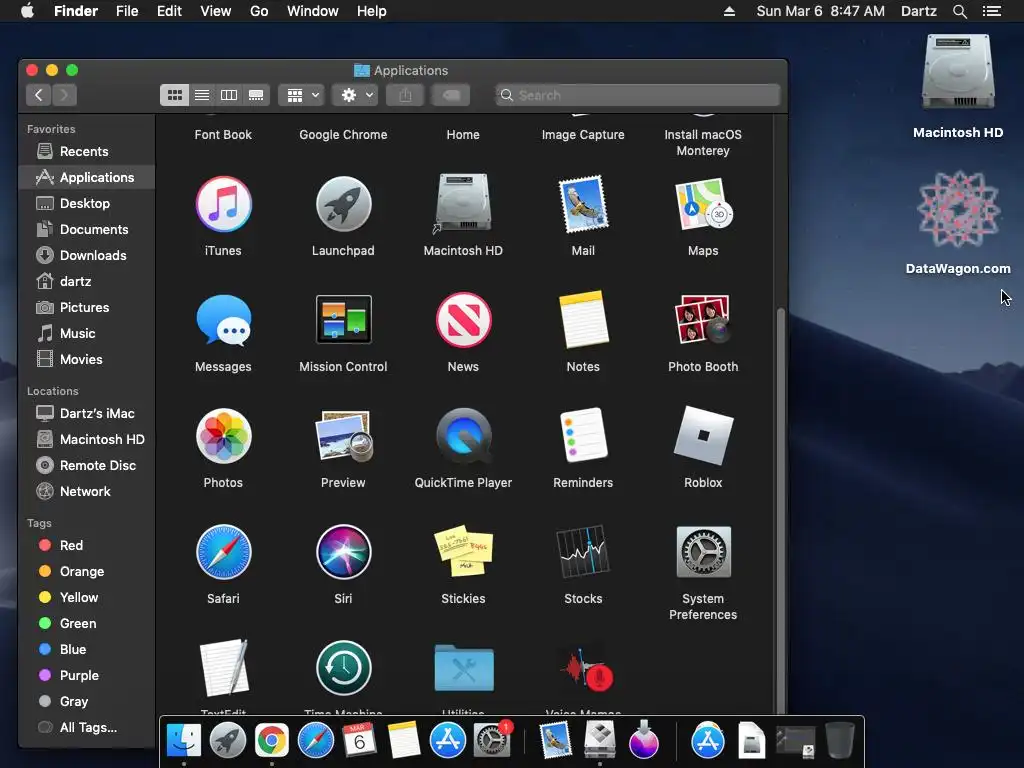1024x768 pixels.
Task: Select the Preview app icon
Action: [x=344, y=436]
